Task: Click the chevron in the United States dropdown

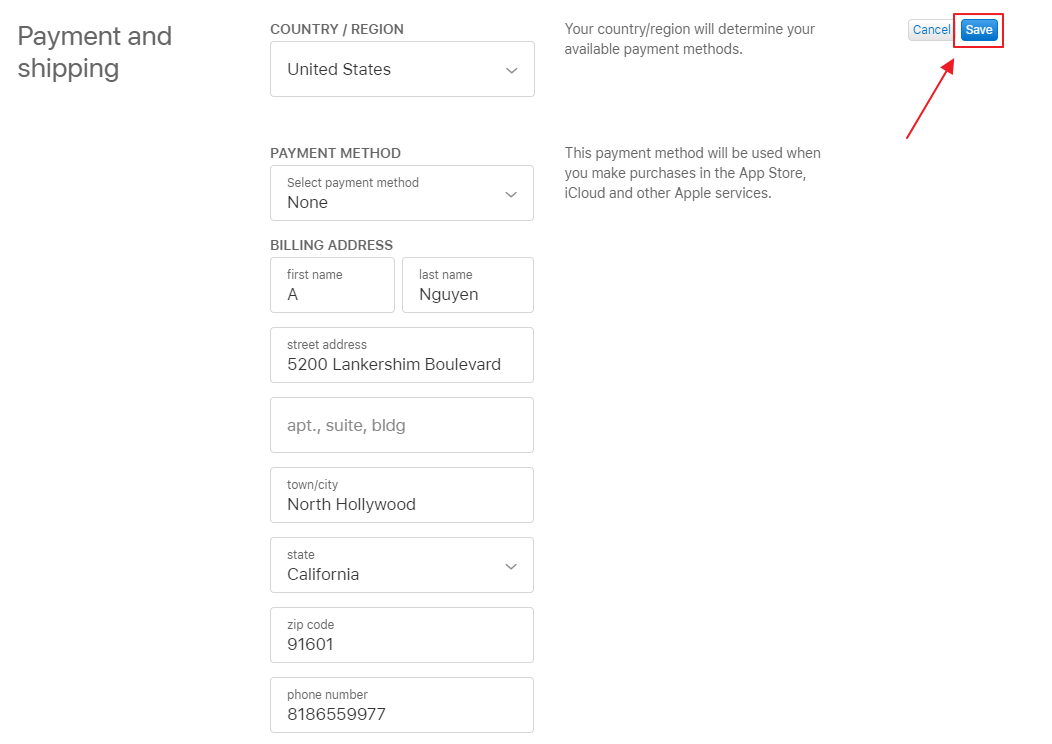Action: 511,70
